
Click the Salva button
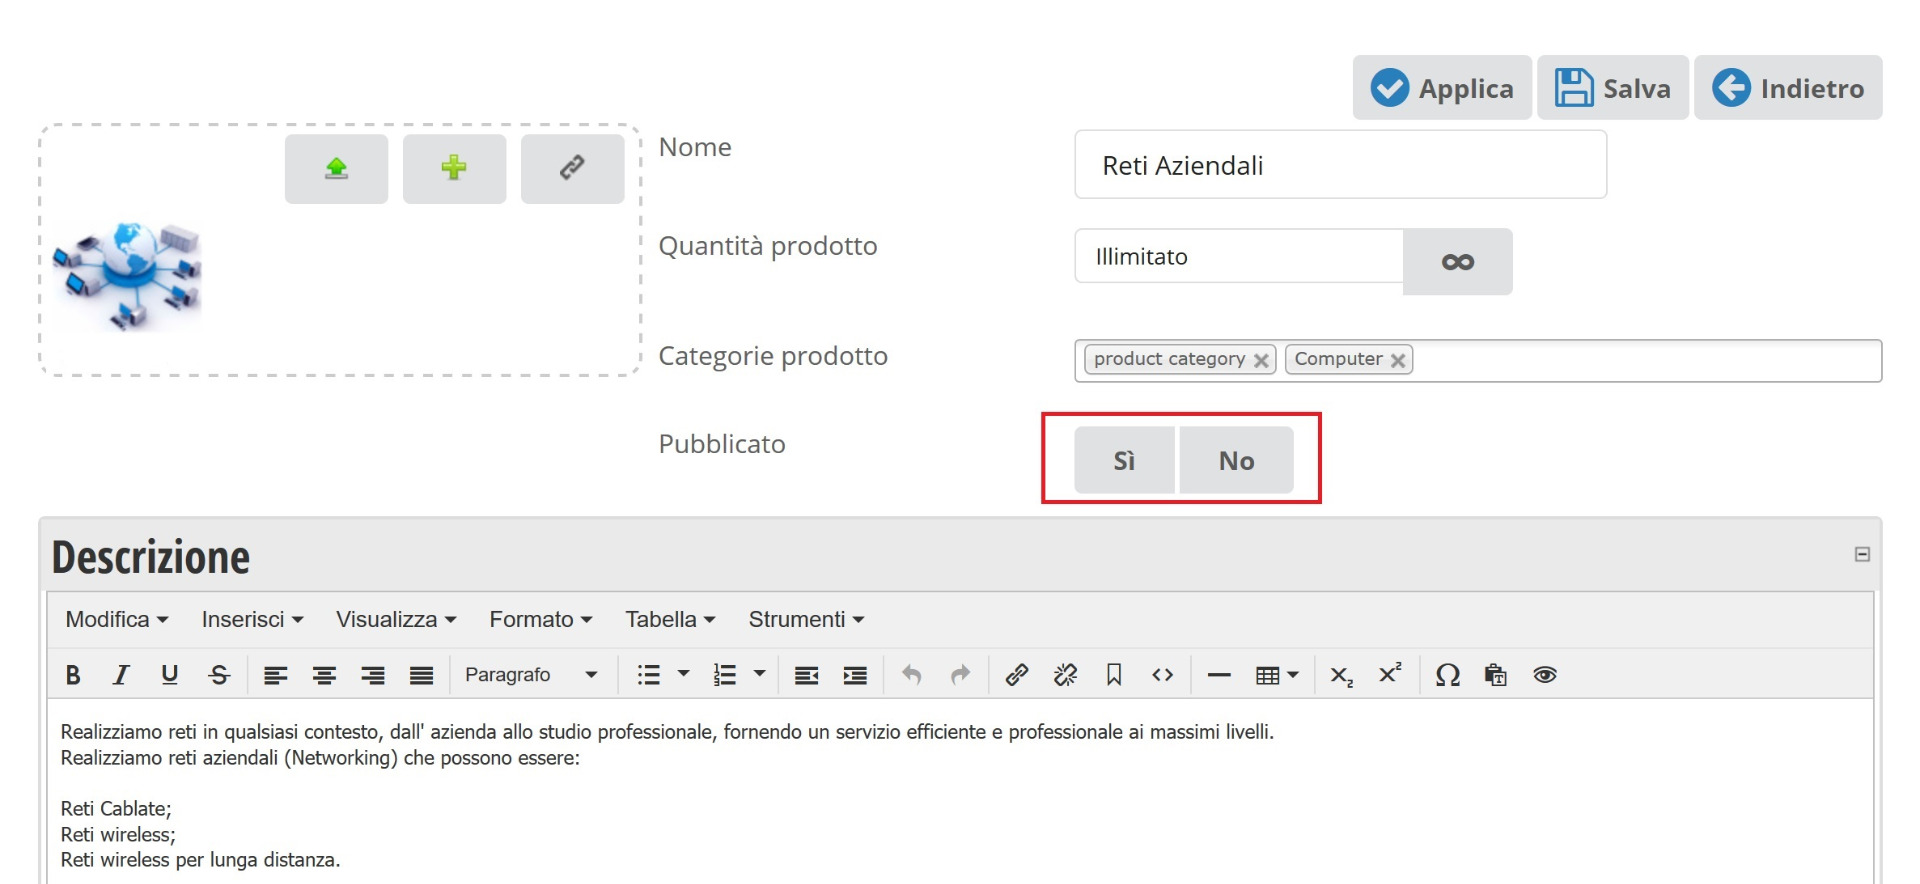tap(1612, 88)
